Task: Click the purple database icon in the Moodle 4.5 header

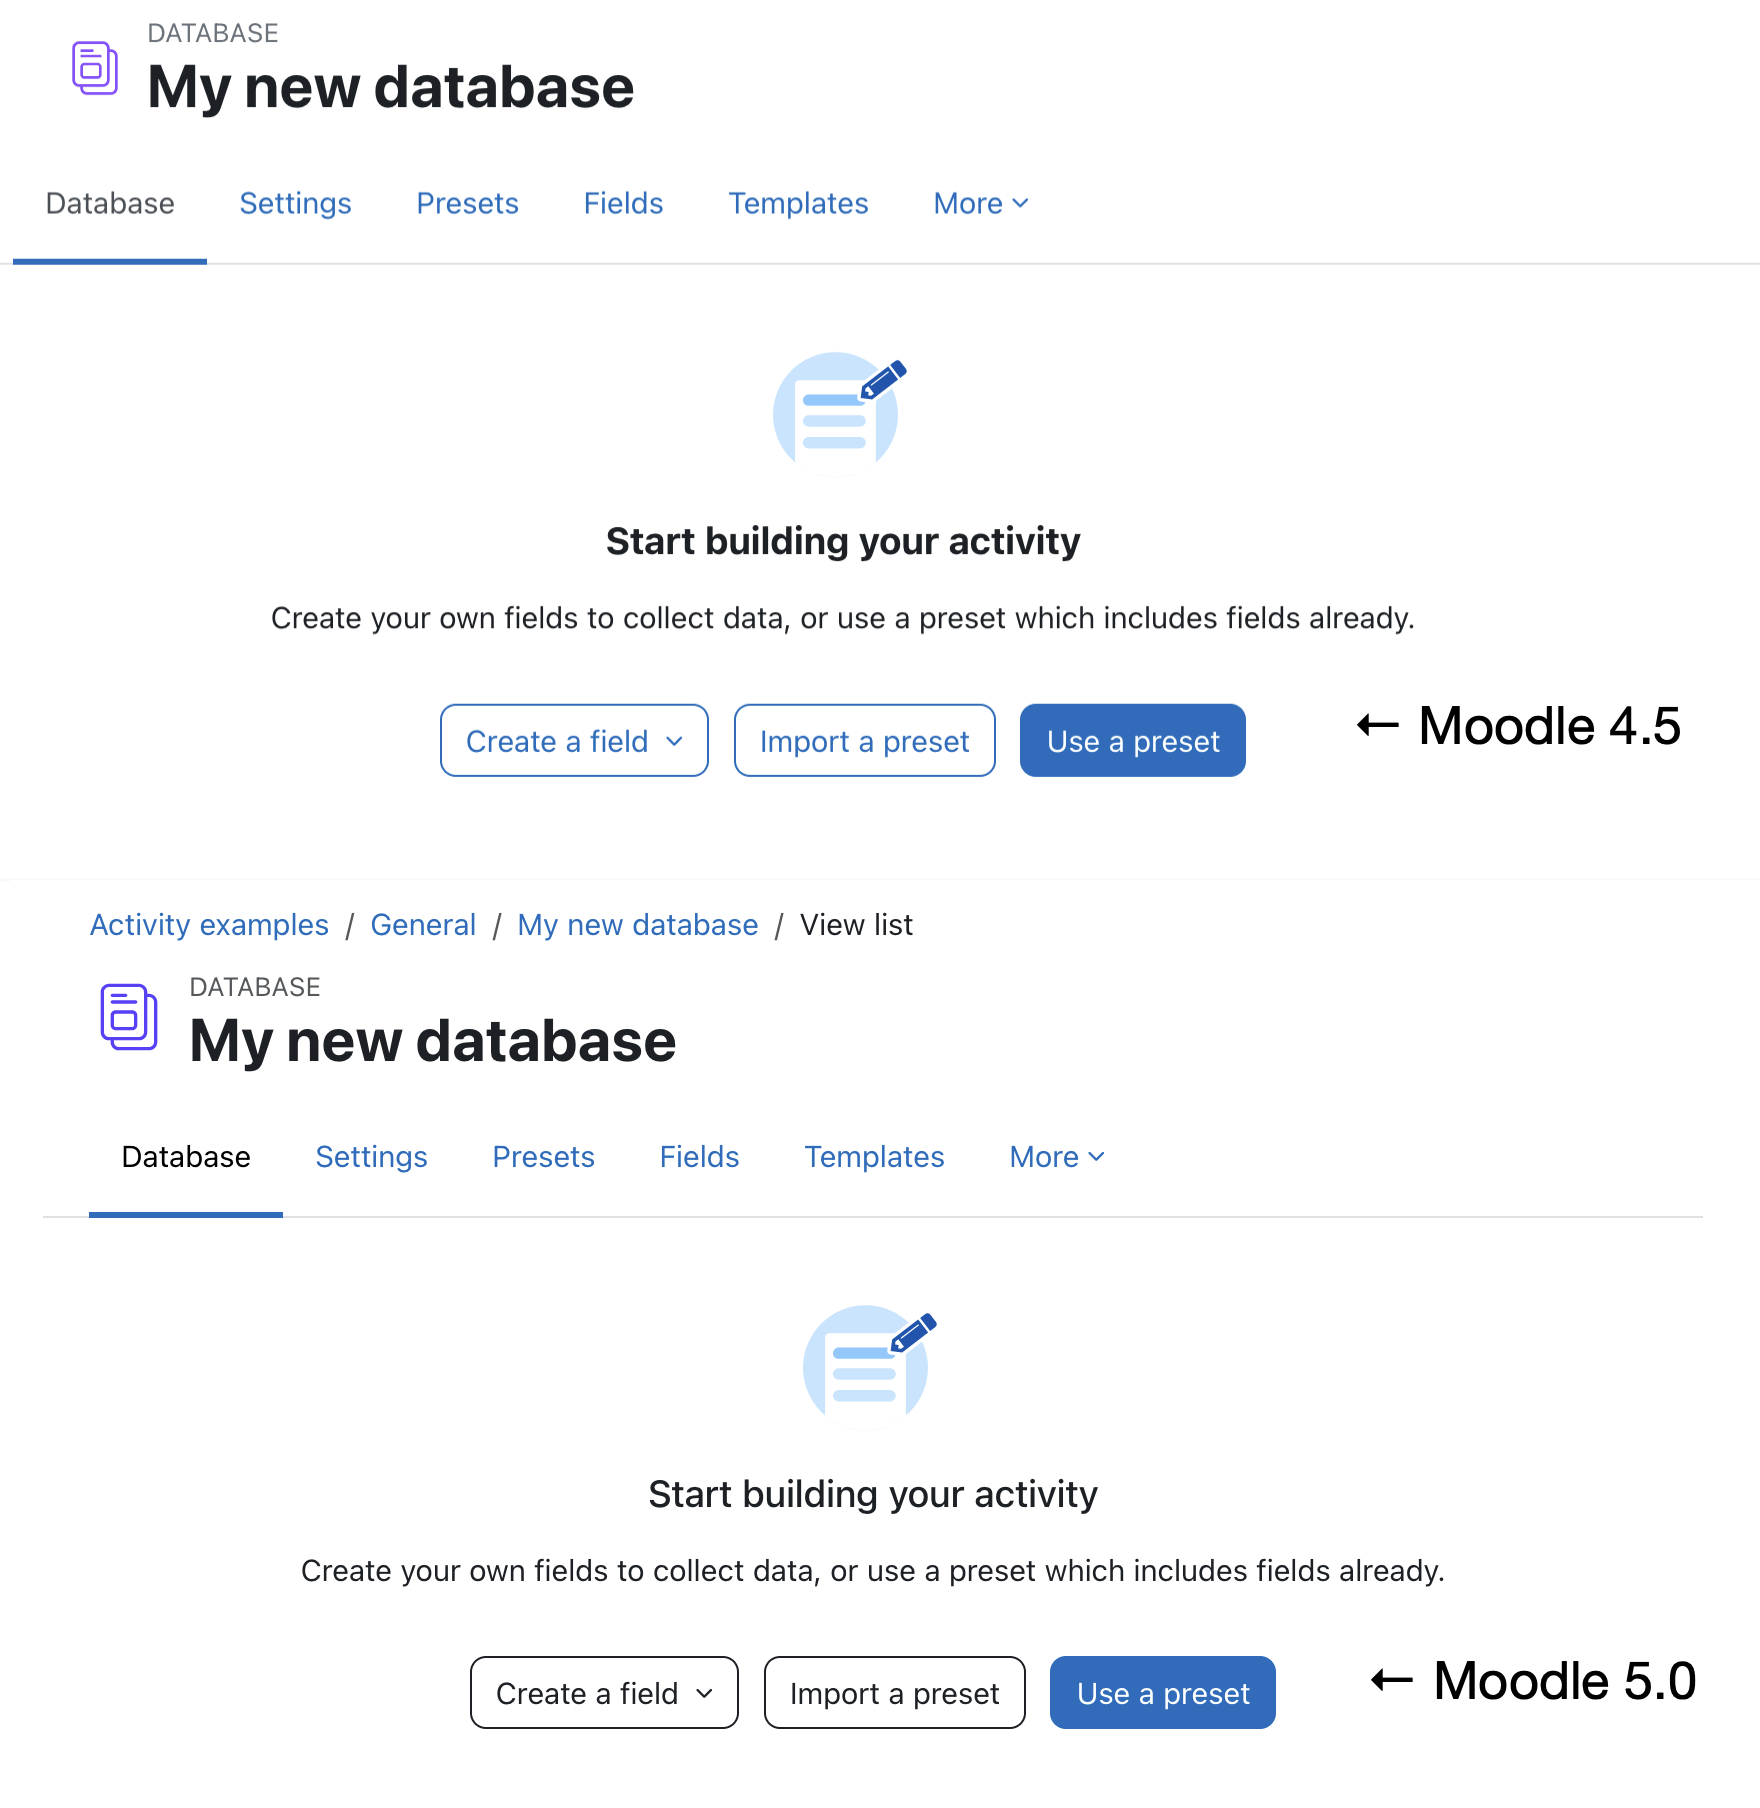Action: (95, 68)
